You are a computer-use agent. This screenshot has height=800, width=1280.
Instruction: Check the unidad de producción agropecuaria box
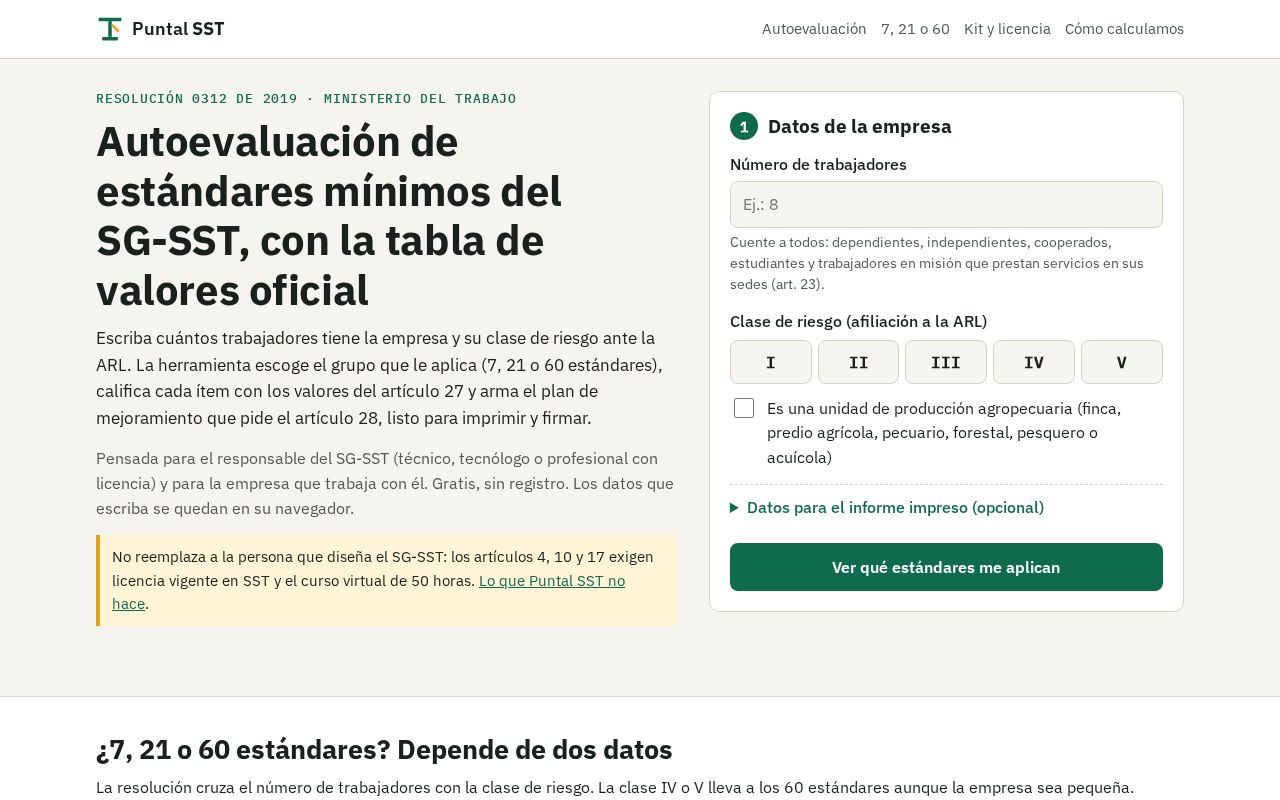pos(744,408)
